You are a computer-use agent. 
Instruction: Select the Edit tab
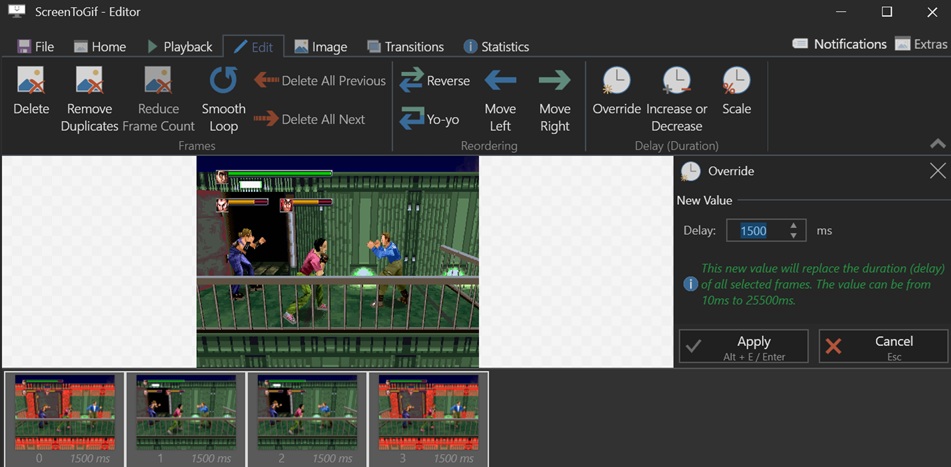tap(254, 47)
